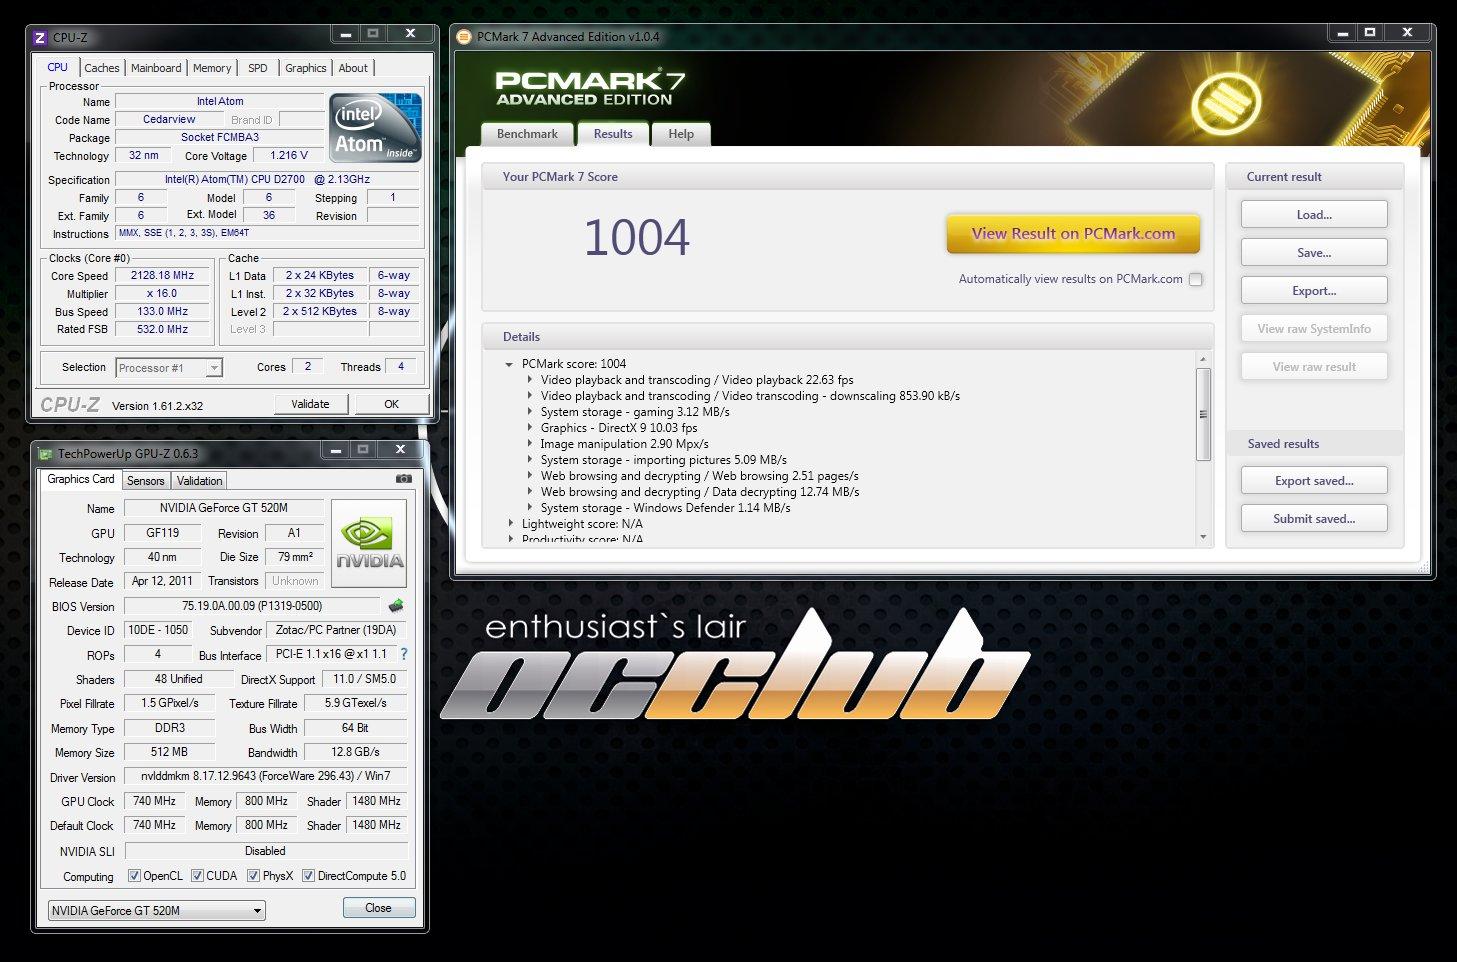Close the GPU-Z window with the title bar X
1457x962 pixels.
(x=400, y=450)
